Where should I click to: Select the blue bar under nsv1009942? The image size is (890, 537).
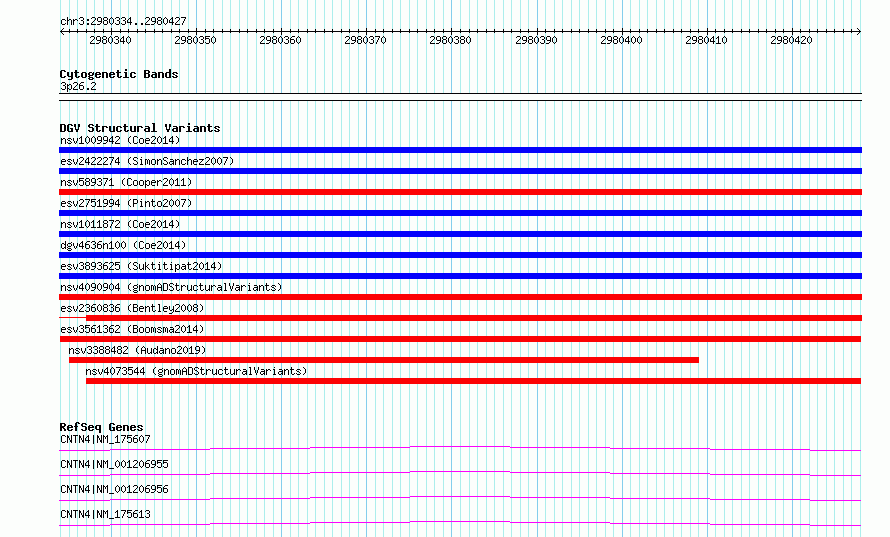(x=460, y=150)
